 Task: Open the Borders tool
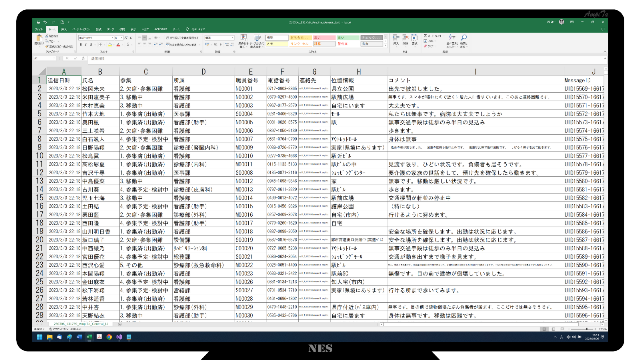pyautogui.click(x=100, y=44)
